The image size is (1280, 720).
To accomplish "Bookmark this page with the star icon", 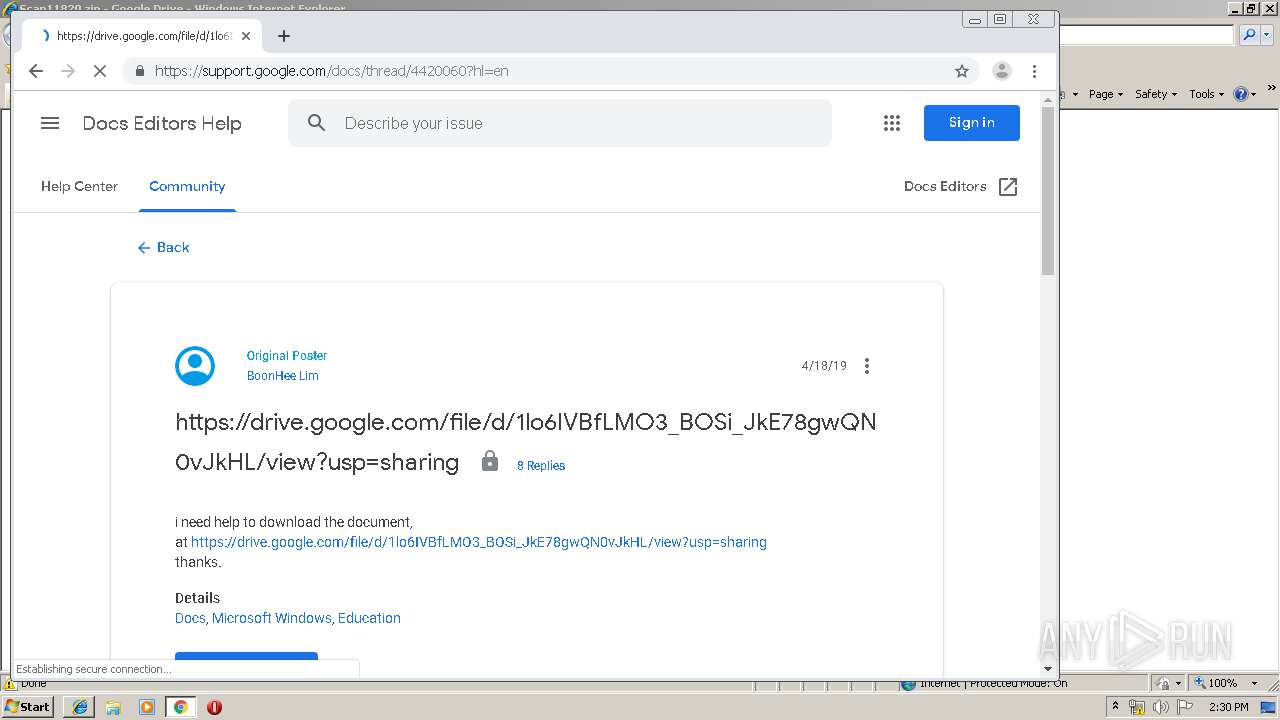I will [x=962, y=71].
